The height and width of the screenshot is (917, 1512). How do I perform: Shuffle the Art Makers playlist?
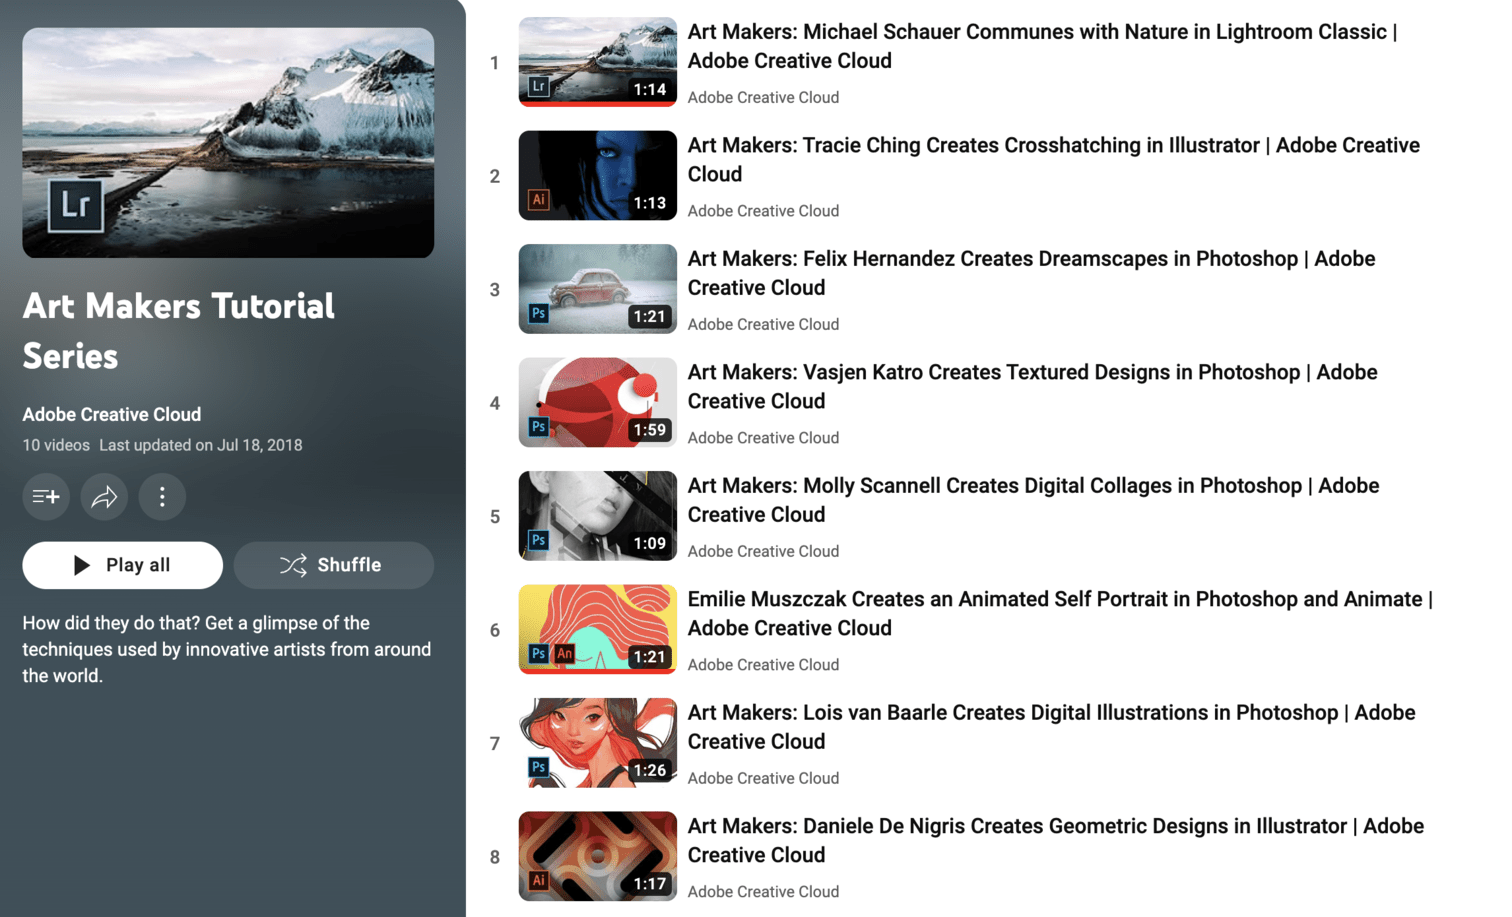point(333,565)
